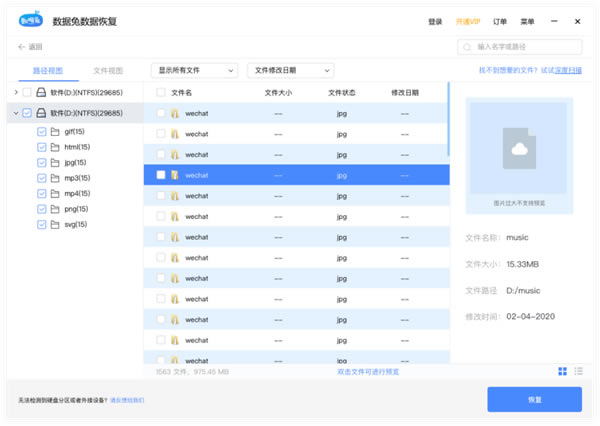Uncheck the png(15) folder checkbox
The image size is (600, 426).
(42, 209)
